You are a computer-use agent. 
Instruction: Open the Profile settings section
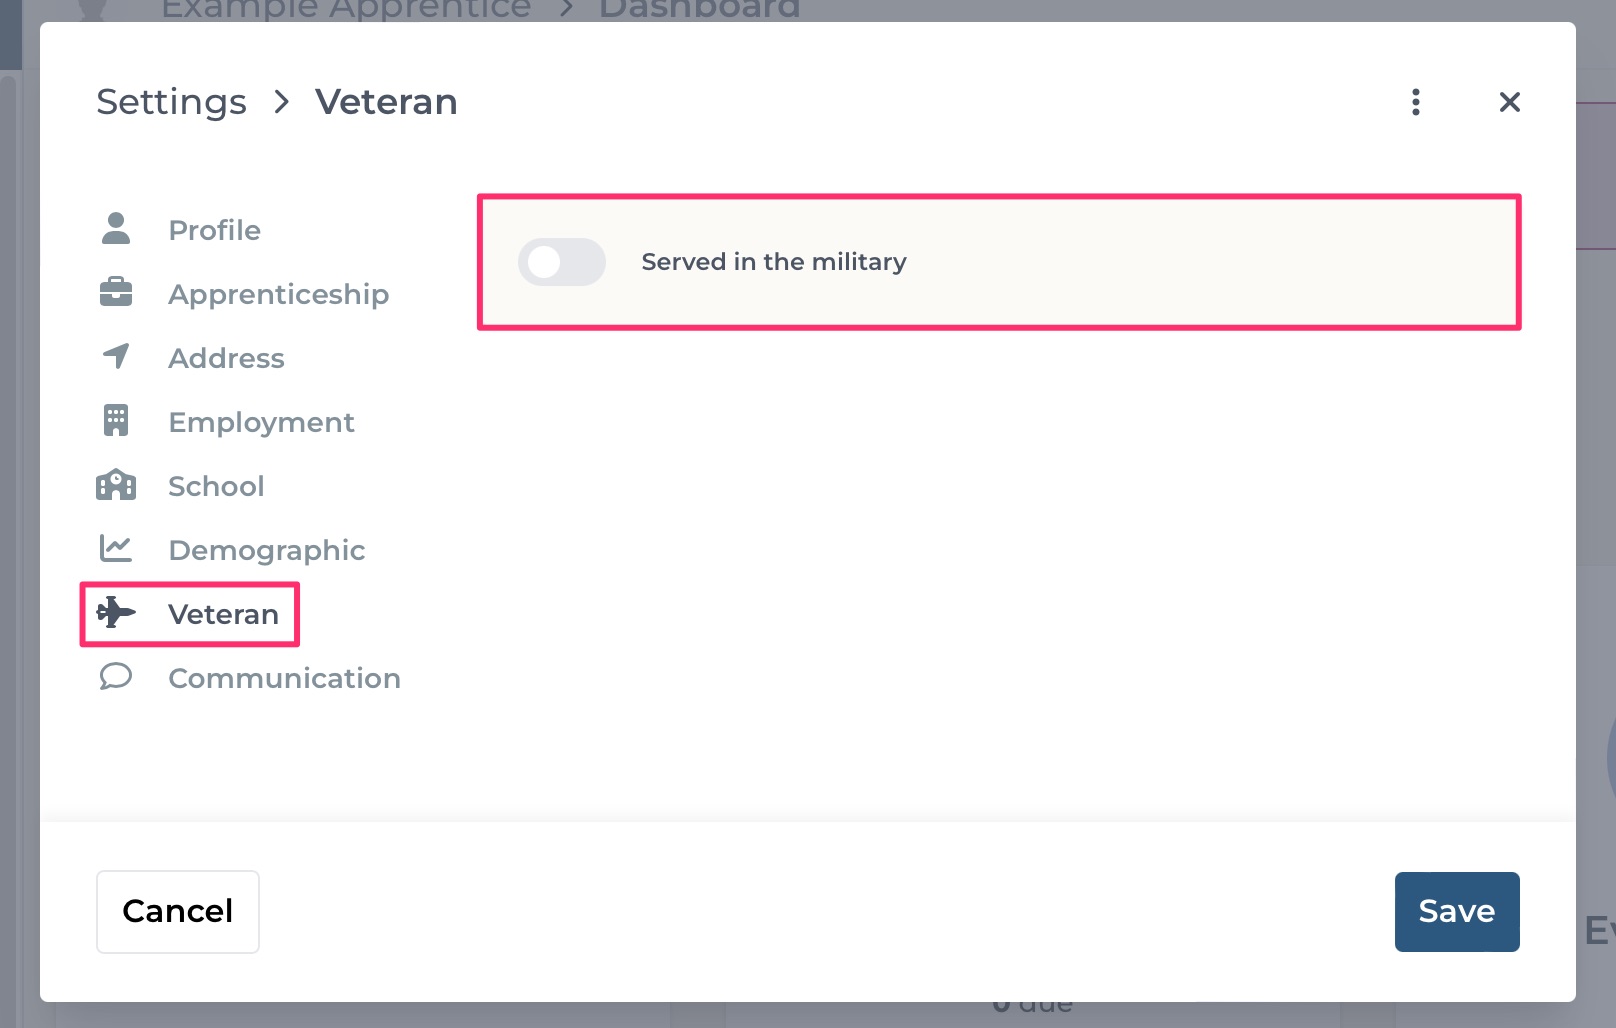click(x=214, y=230)
